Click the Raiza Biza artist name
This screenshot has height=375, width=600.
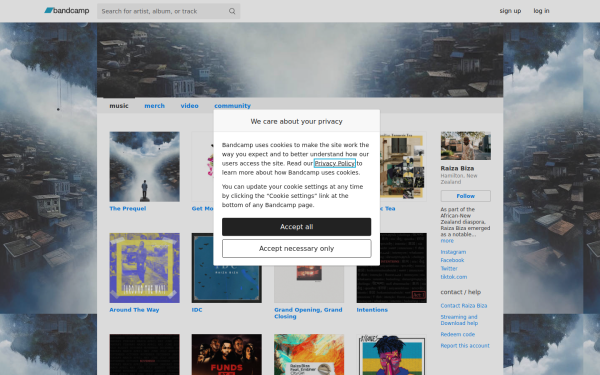(457, 168)
